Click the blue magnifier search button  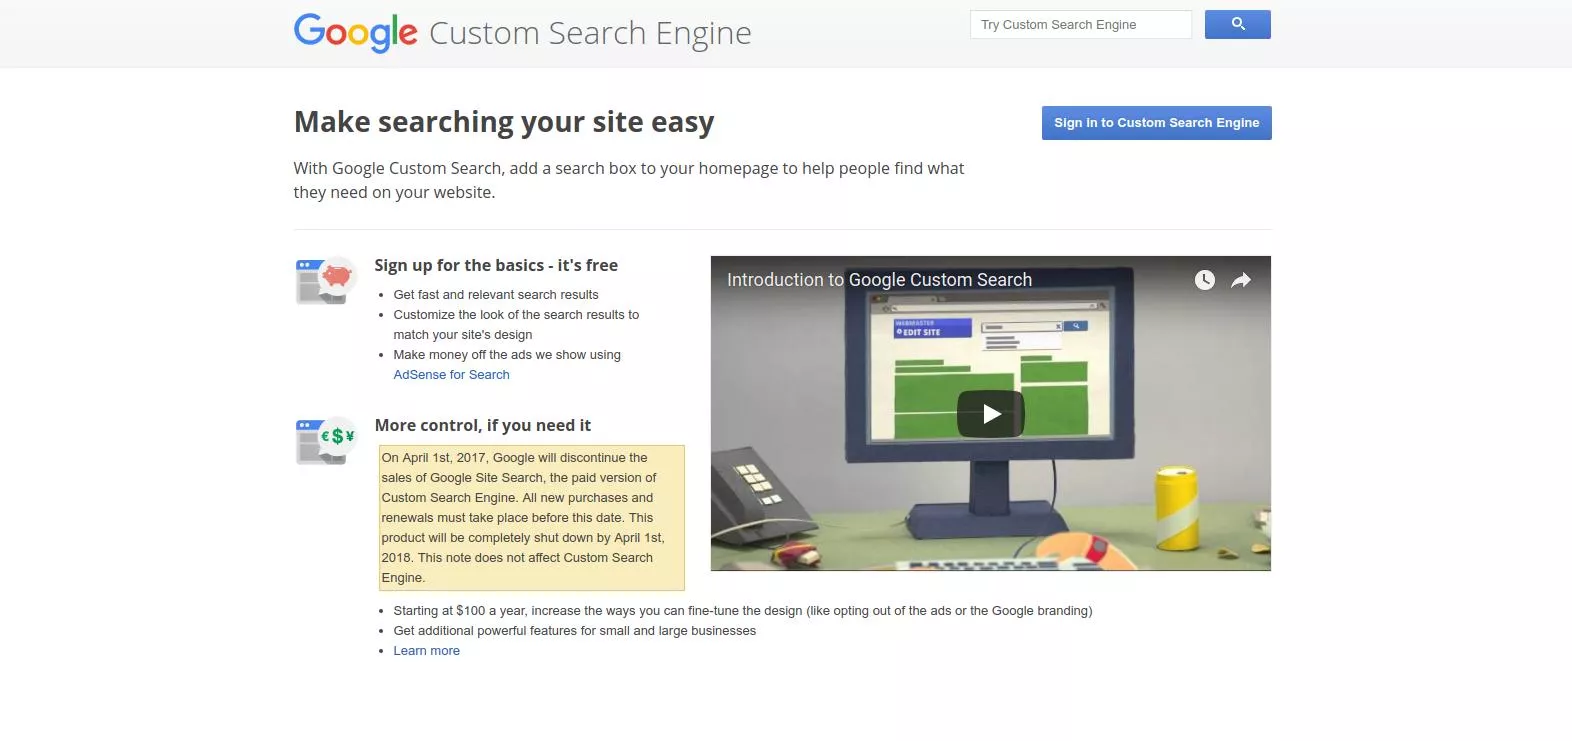[x=1237, y=24]
